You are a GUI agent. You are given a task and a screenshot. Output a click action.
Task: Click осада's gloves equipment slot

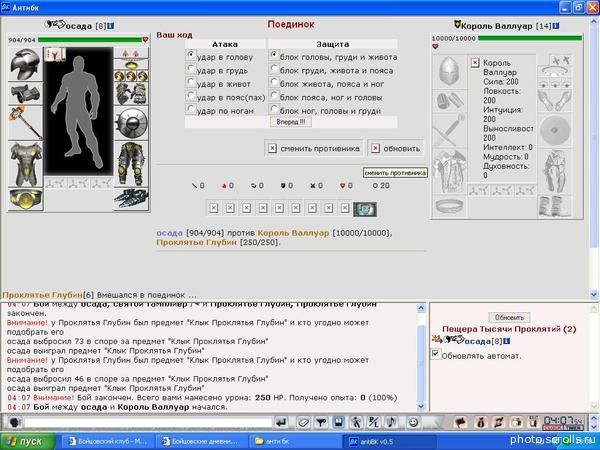(131, 94)
